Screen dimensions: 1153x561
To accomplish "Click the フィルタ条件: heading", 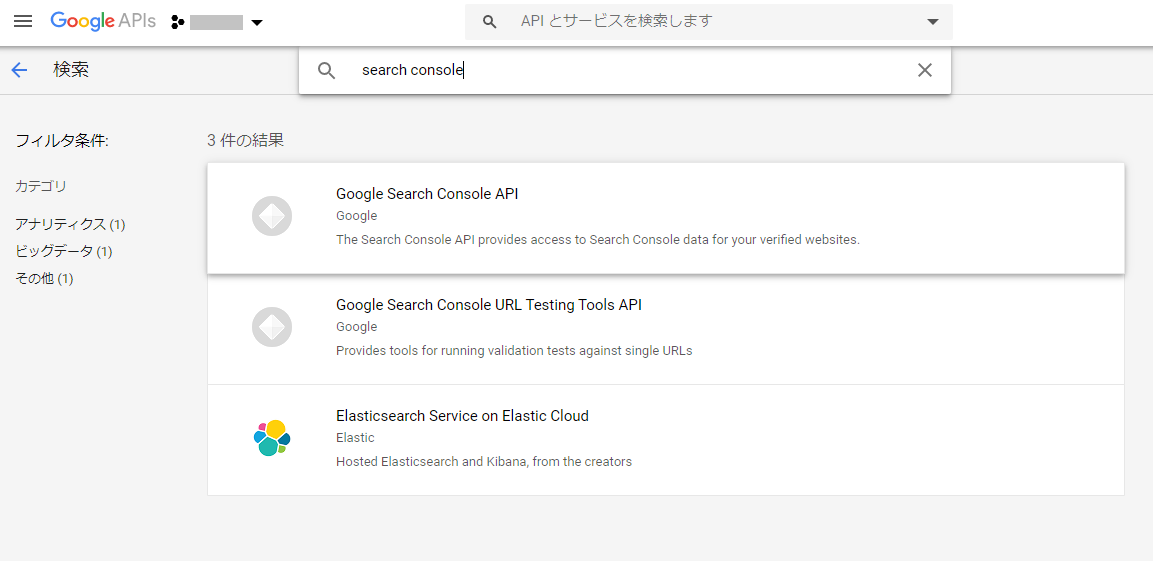I will [x=63, y=140].
